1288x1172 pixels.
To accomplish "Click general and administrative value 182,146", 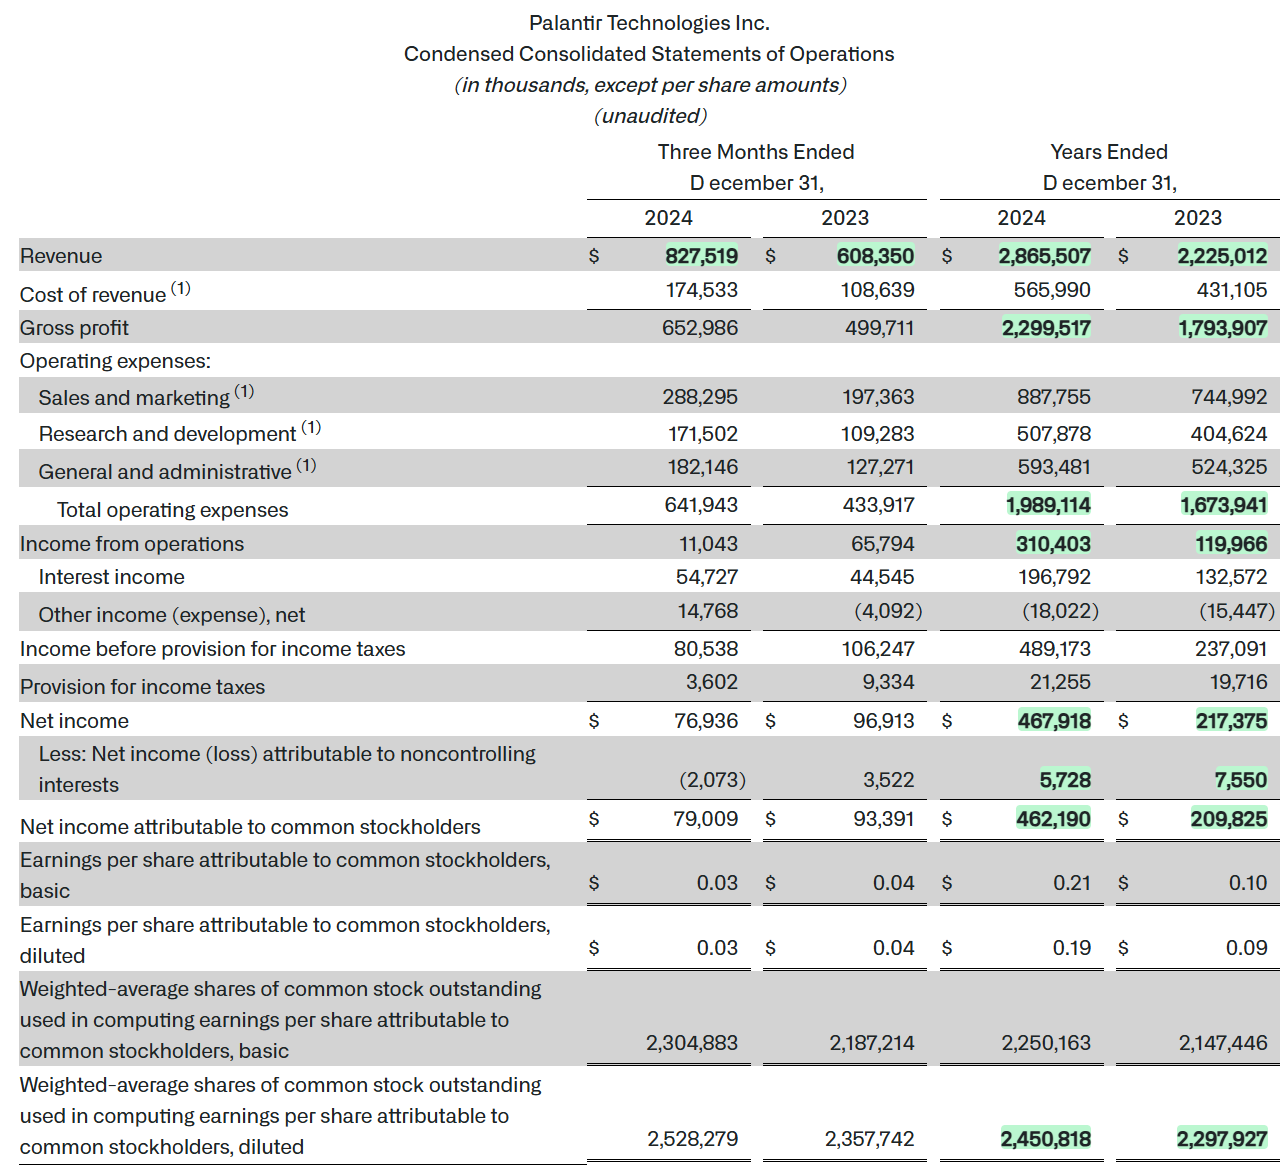I will tap(703, 467).
